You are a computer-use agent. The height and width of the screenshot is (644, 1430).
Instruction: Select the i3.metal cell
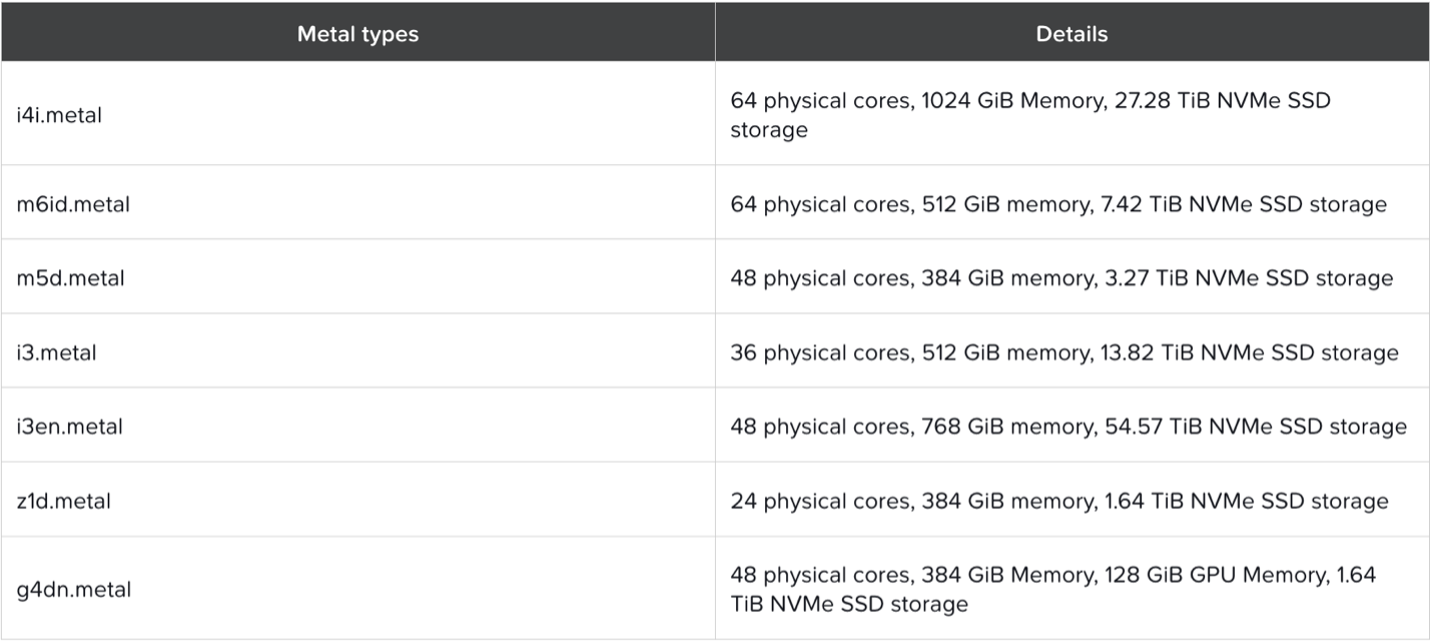56,352
